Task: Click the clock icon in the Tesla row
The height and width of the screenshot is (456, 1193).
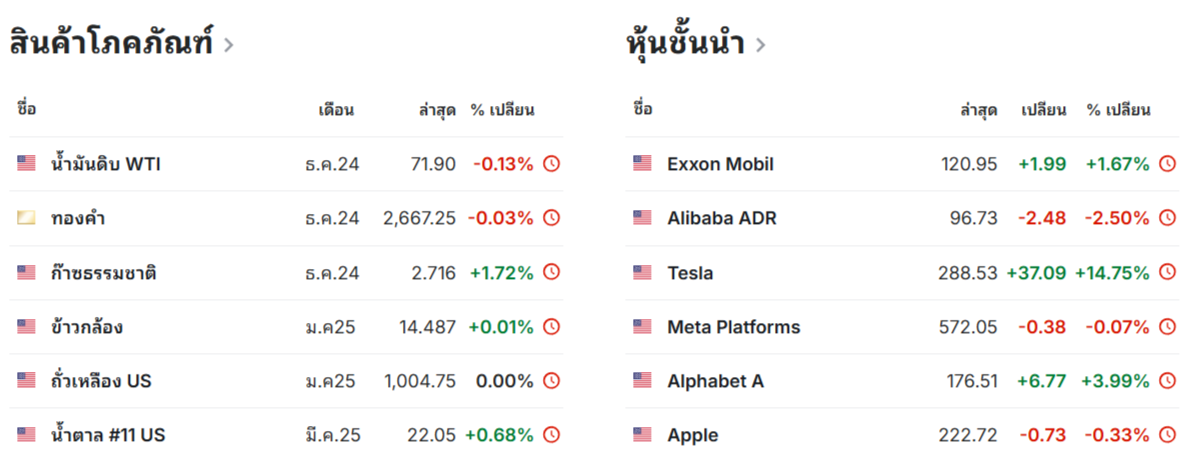Action: 1167,272
